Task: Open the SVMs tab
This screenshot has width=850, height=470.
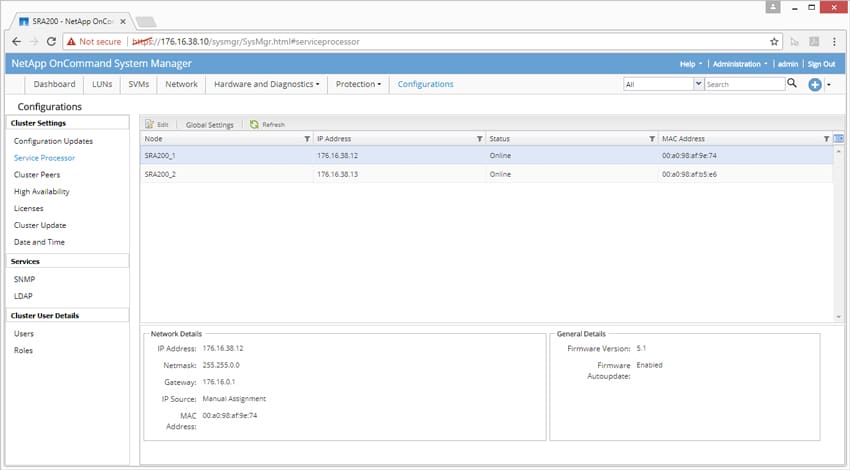Action: coord(138,84)
